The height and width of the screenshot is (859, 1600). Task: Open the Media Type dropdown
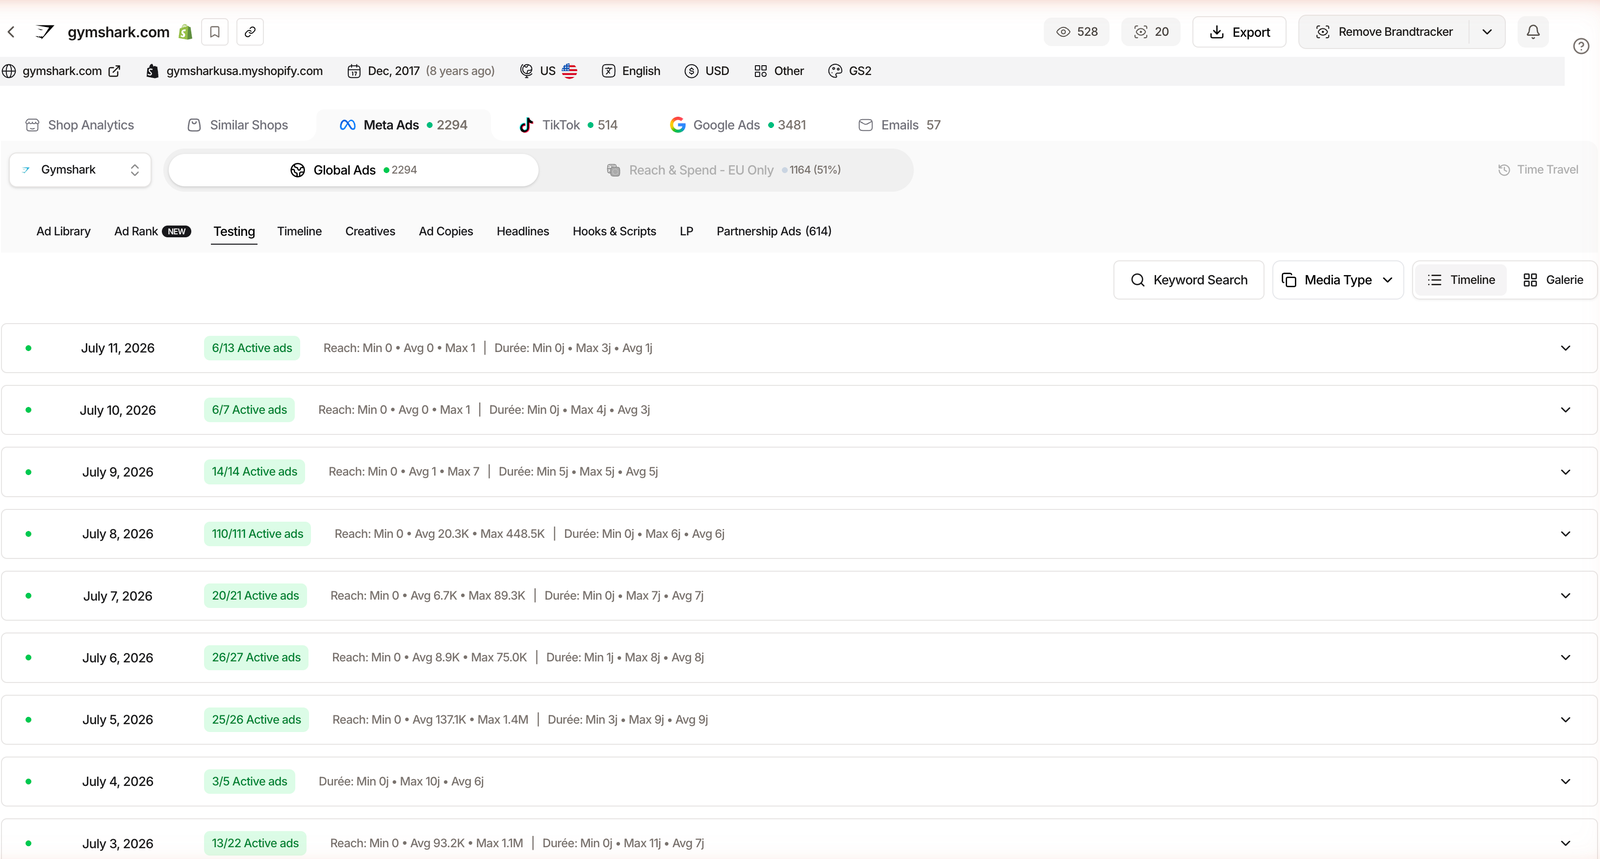coord(1338,280)
